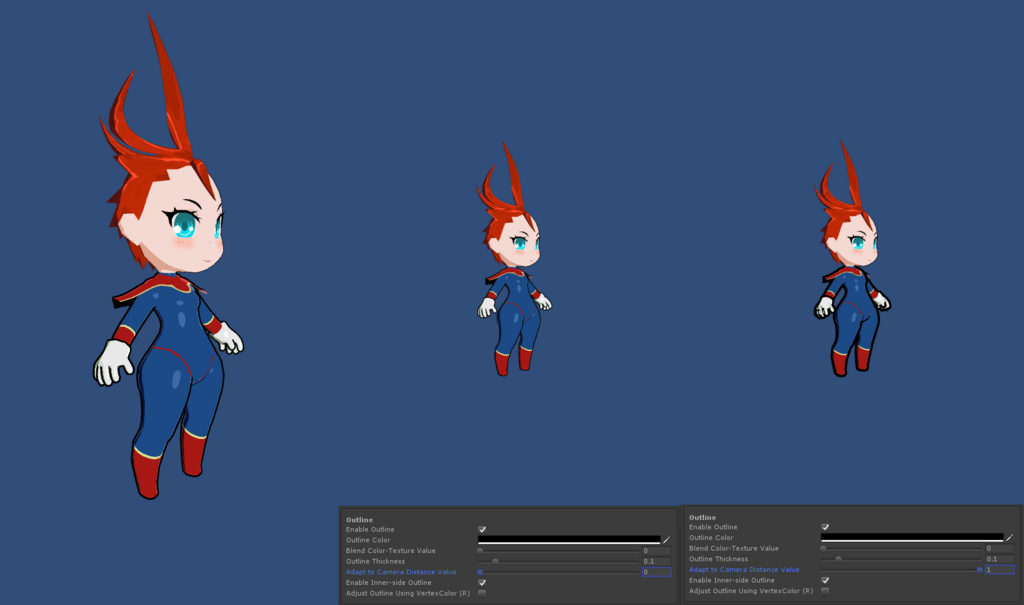Open Outline Color swatch in panel with Adapt 0

coord(569,540)
